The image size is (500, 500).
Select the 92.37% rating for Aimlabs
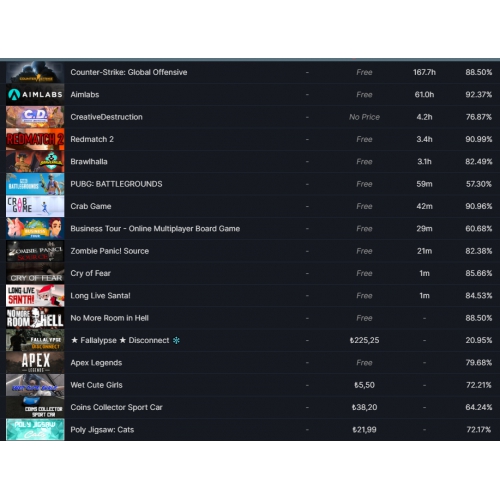pyautogui.click(x=479, y=95)
